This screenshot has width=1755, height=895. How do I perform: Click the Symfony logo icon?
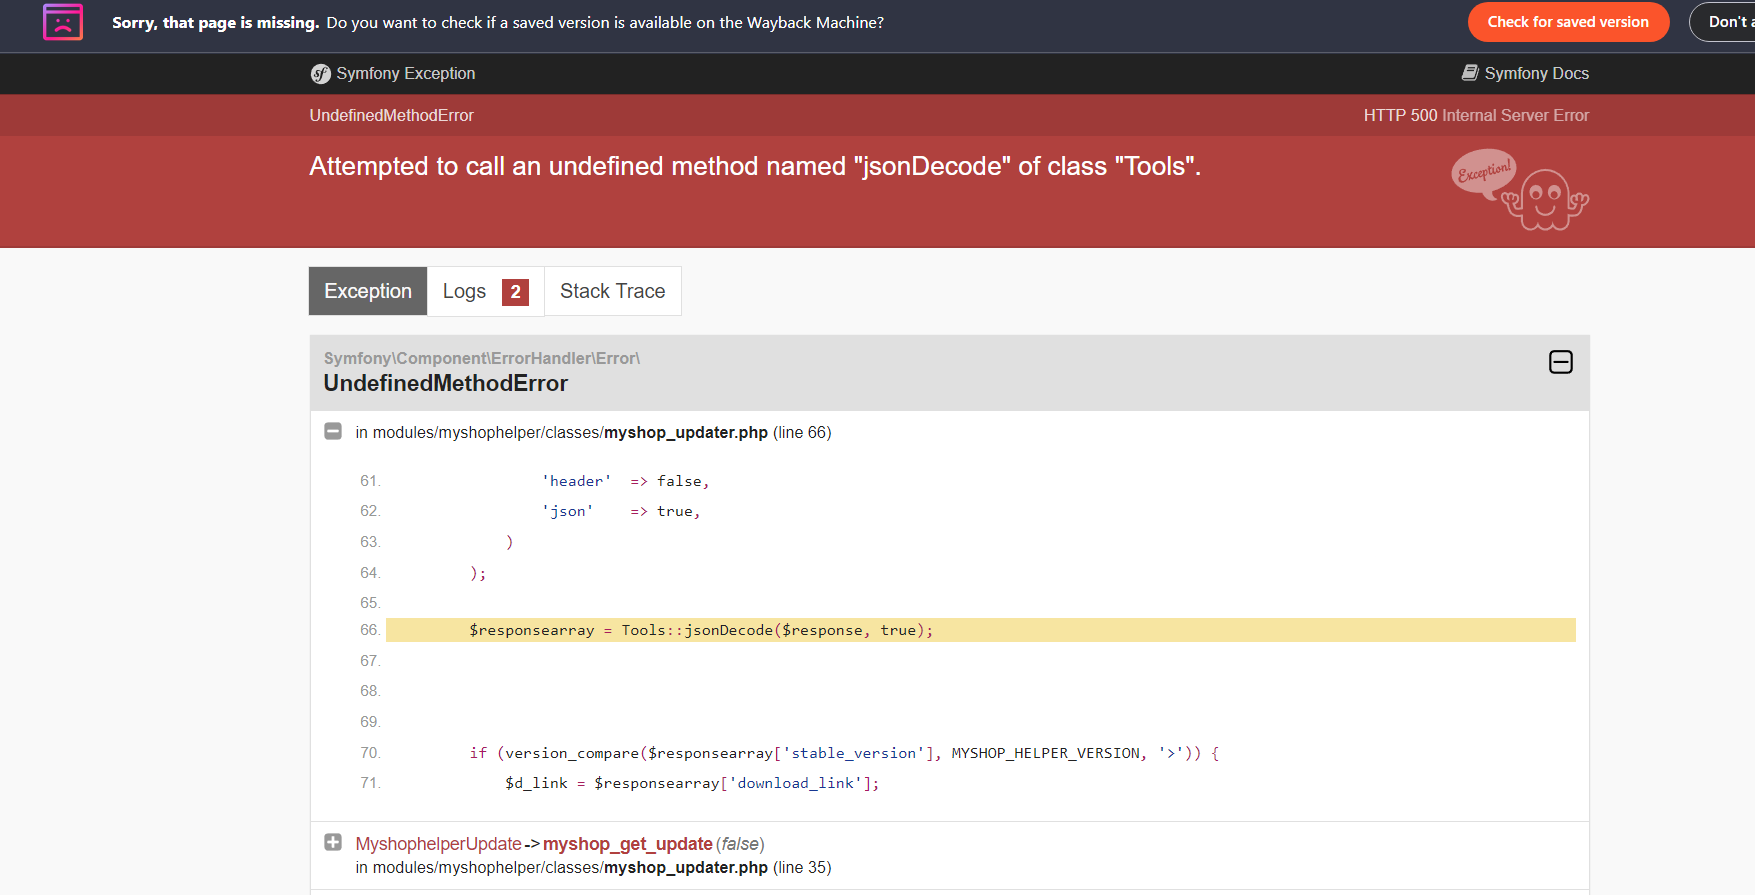(x=320, y=74)
